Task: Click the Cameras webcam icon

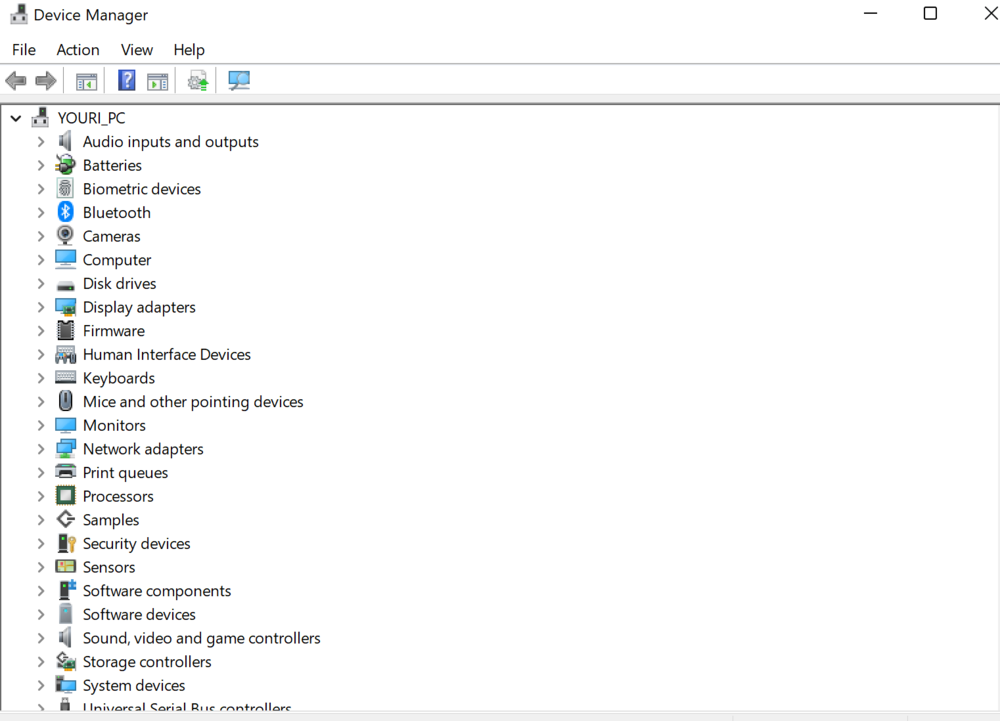Action: click(x=66, y=236)
